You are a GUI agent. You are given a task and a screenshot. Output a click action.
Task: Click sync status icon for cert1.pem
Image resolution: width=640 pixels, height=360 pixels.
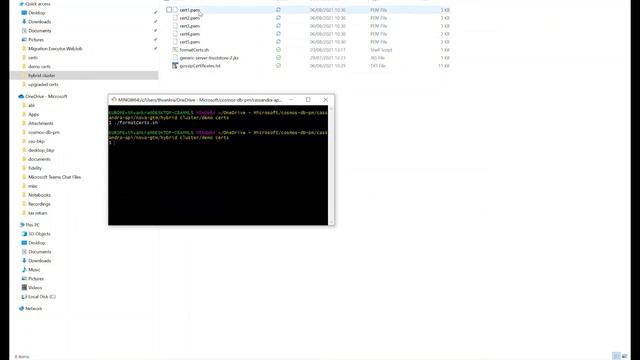pyautogui.click(x=278, y=10)
